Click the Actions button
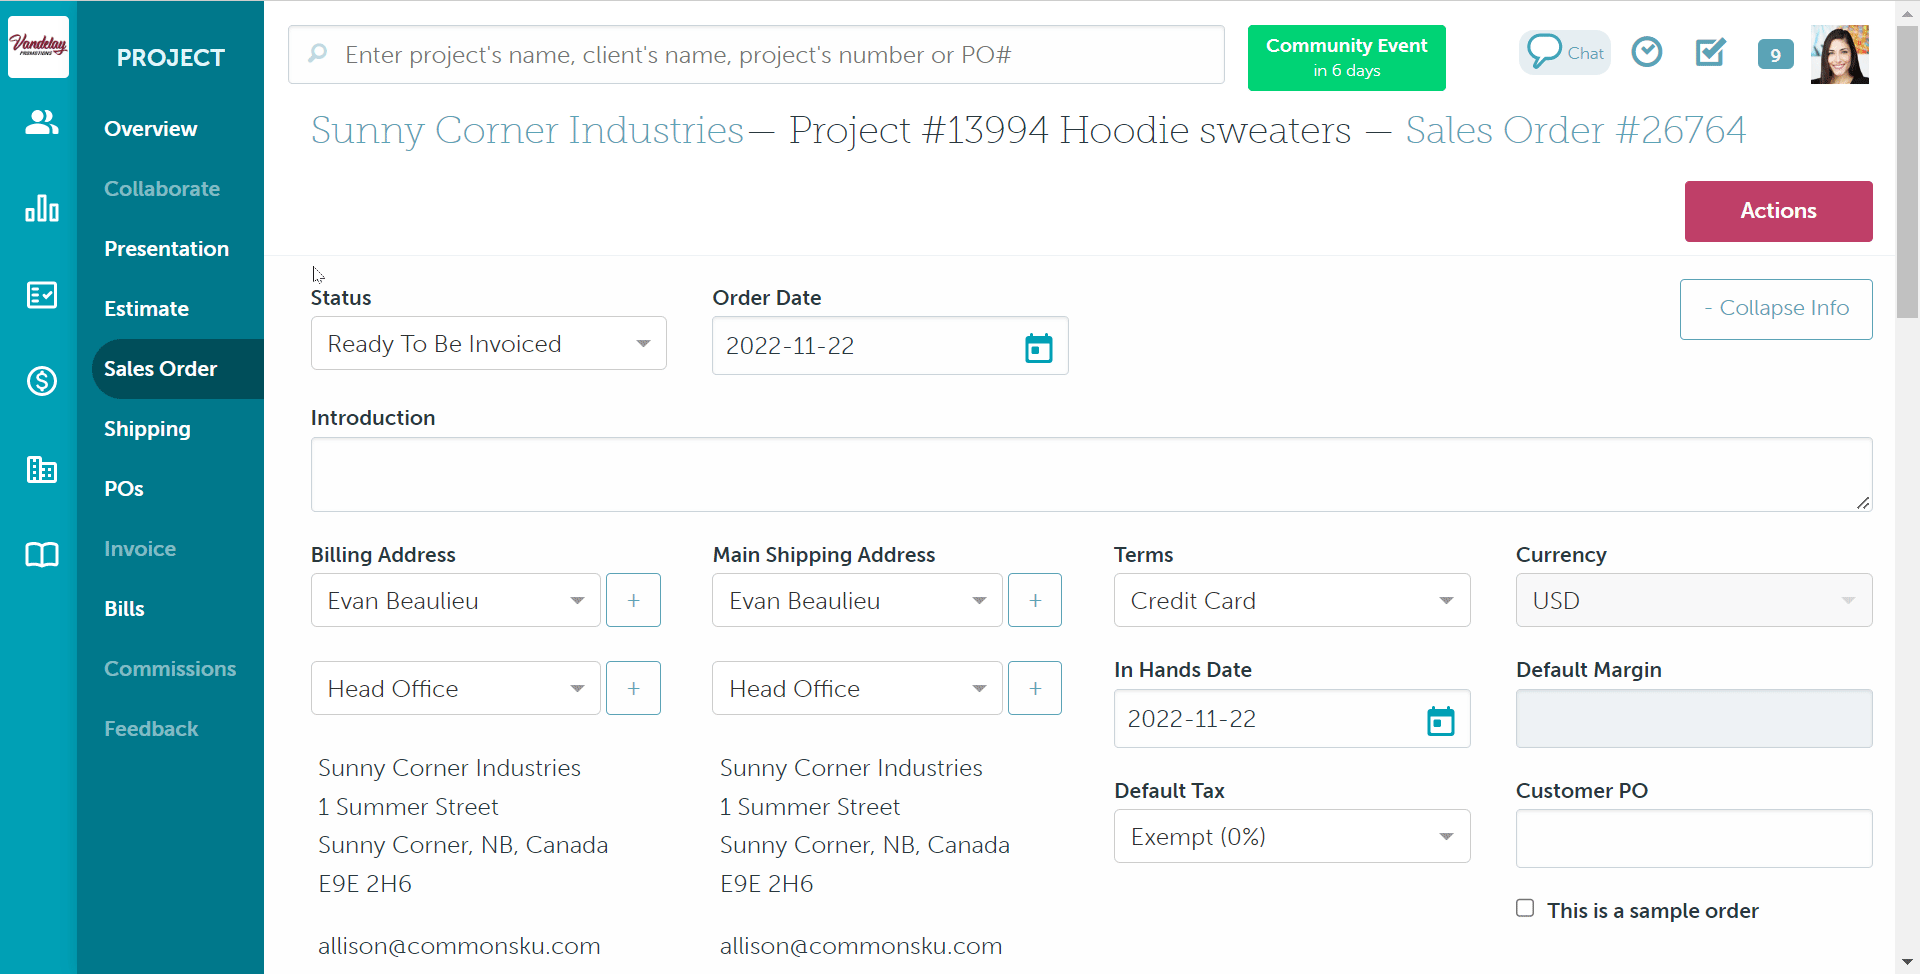1920x974 pixels. (x=1777, y=211)
